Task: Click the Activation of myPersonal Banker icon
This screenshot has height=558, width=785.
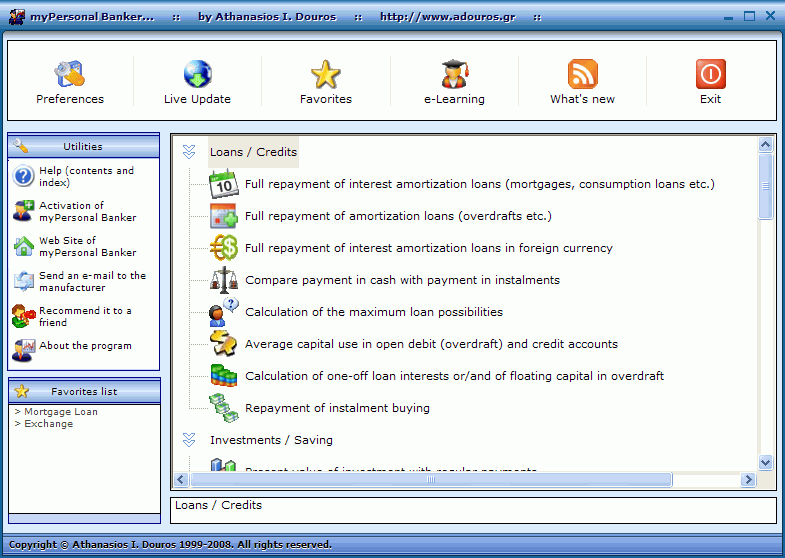Action: 23,211
